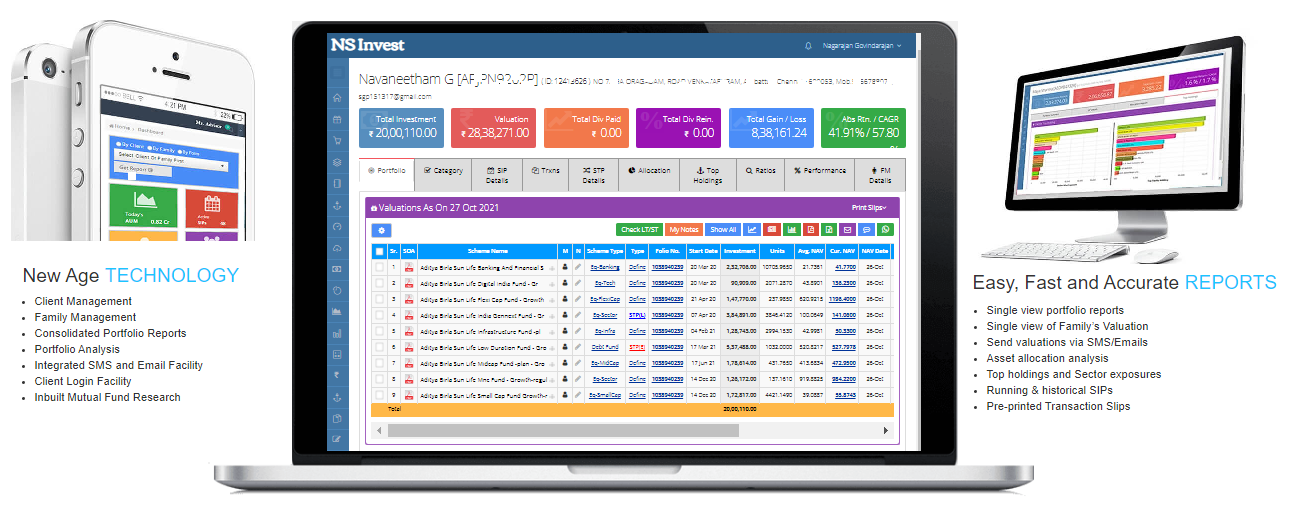1300x530 pixels.
Task: Open Select Client Or Family dropdown
Action: tap(172, 157)
